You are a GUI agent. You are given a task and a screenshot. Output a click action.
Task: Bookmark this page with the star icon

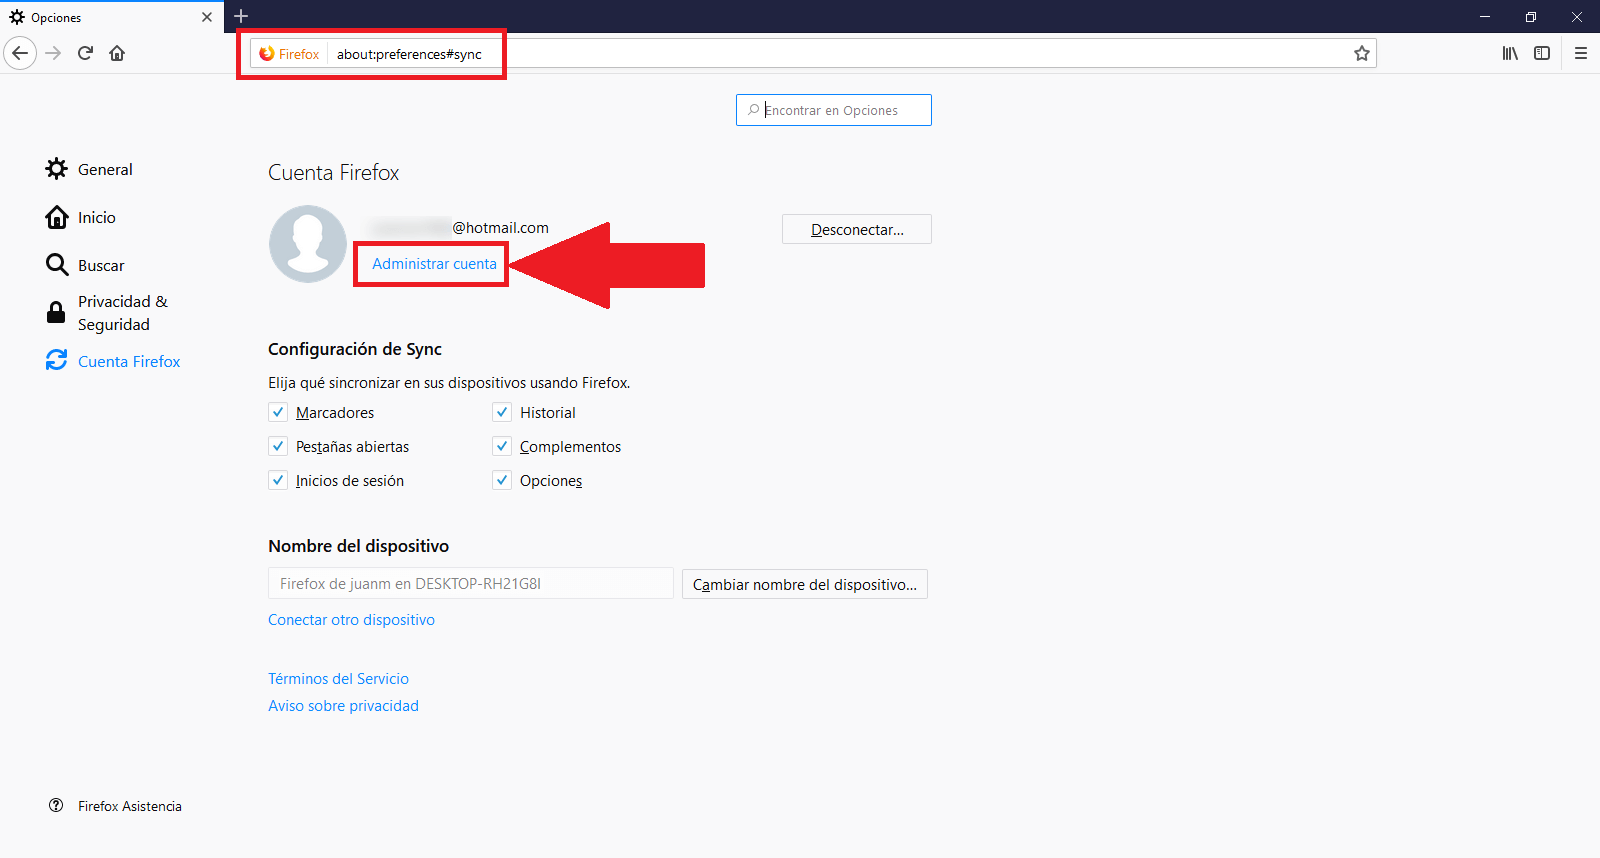[1361, 54]
